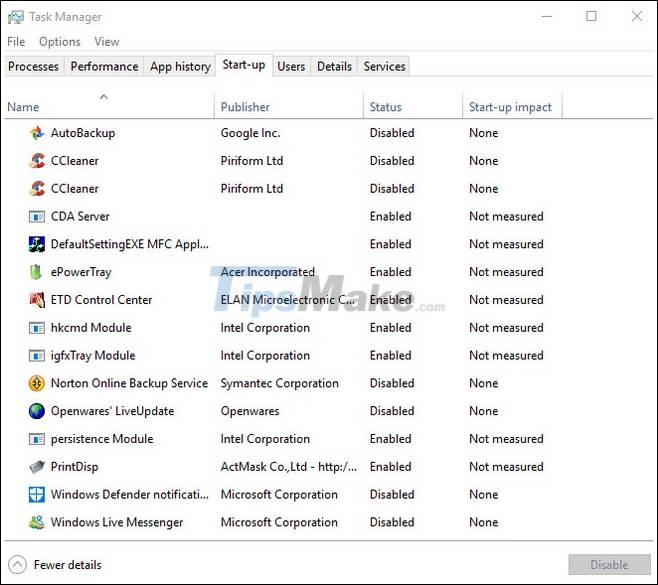
Task: Click Disabled status of Norton Online Backup
Action: [x=392, y=383]
